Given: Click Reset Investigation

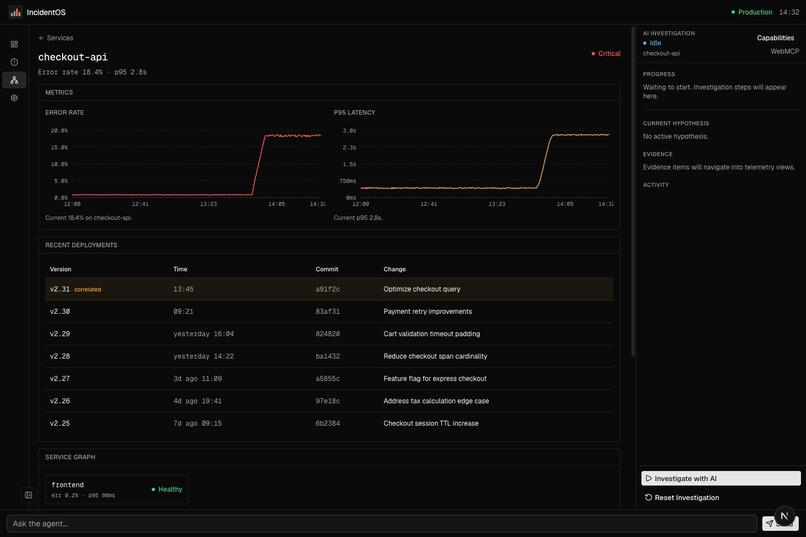Looking at the screenshot, I should click(682, 497).
